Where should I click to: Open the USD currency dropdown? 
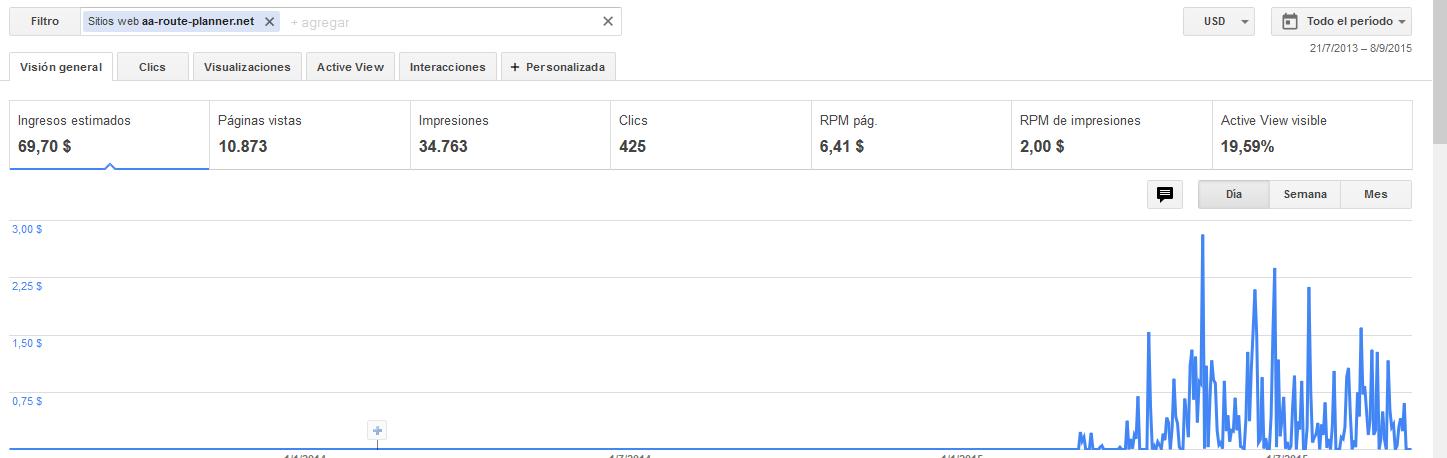click(1218, 21)
